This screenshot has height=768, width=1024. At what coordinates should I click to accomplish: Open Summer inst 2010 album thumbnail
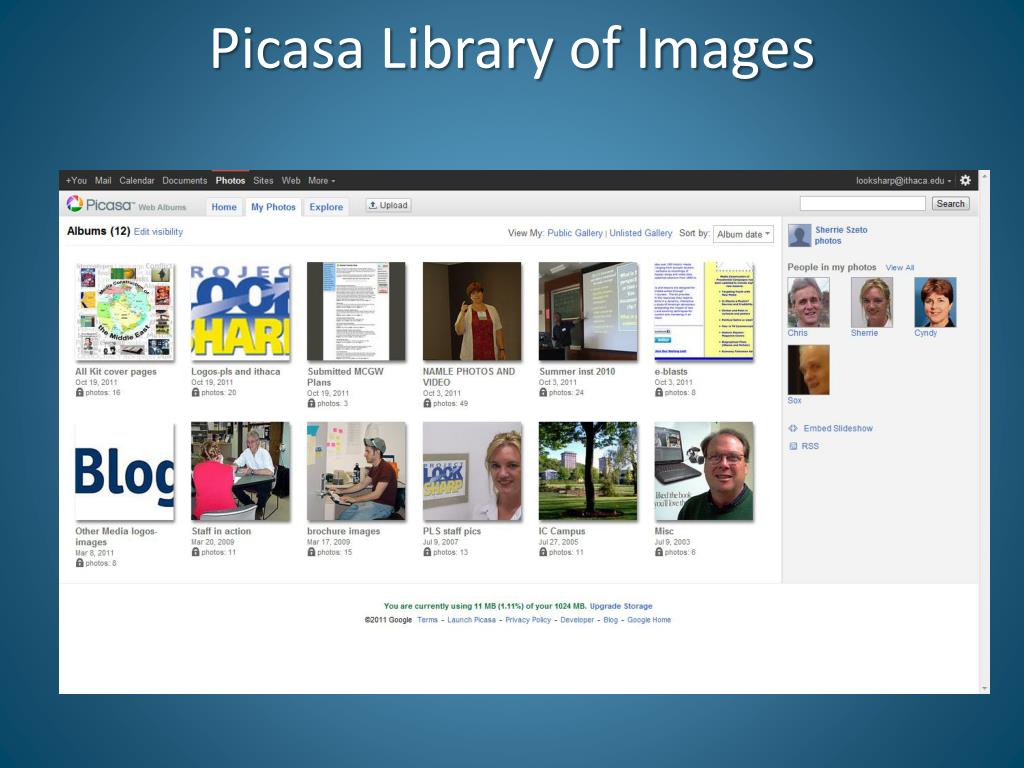[x=588, y=312]
